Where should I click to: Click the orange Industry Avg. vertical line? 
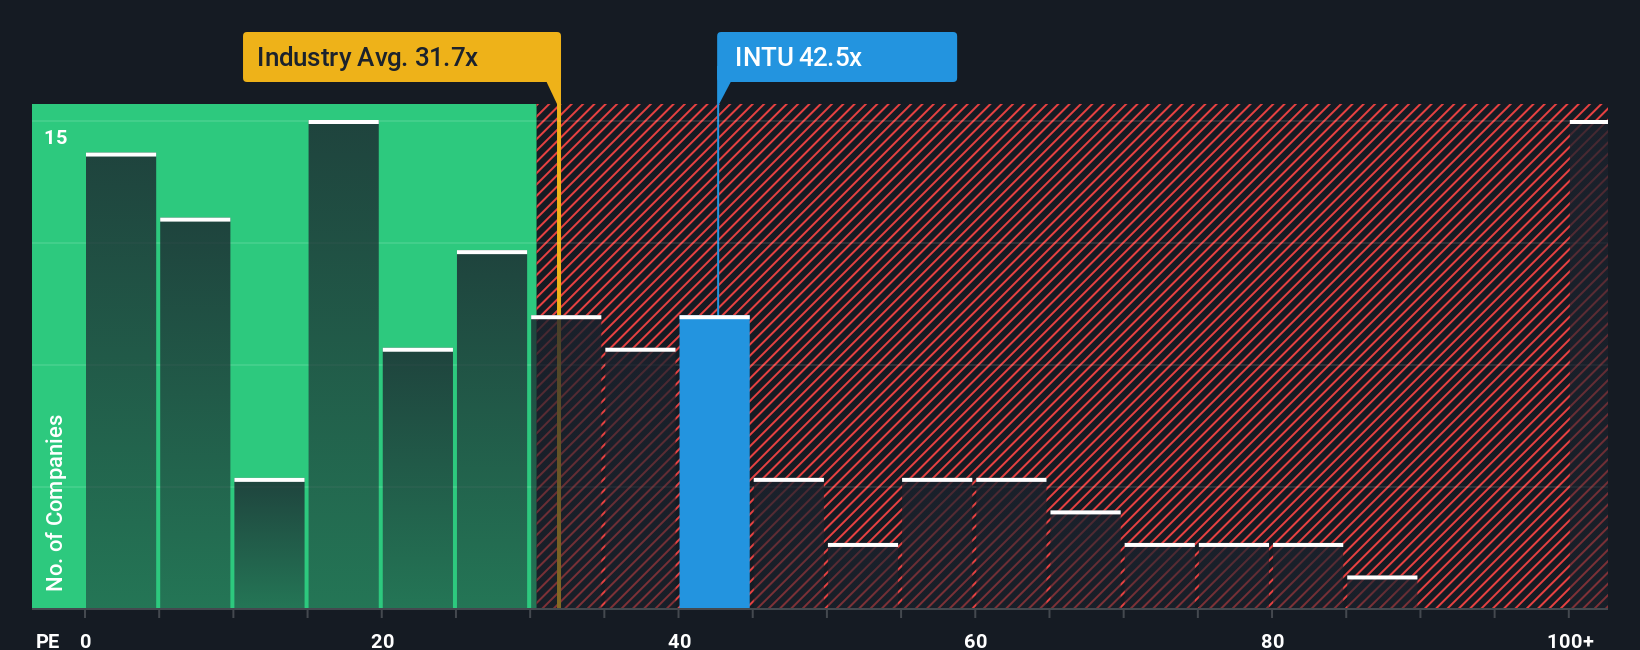[x=559, y=356]
